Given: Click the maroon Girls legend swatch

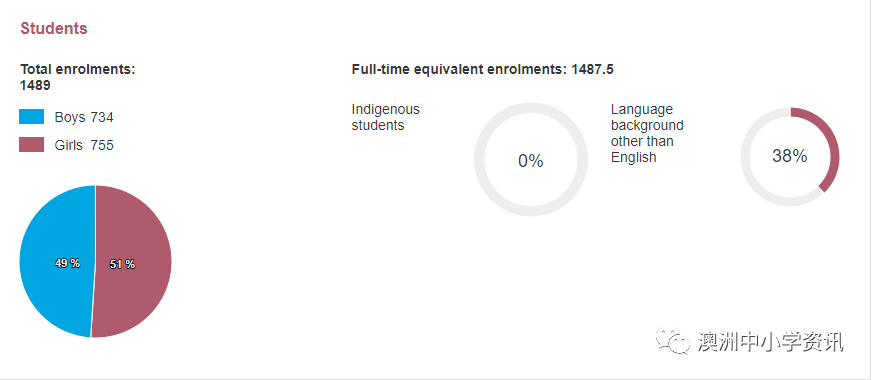Looking at the screenshot, I should [31, 145].
